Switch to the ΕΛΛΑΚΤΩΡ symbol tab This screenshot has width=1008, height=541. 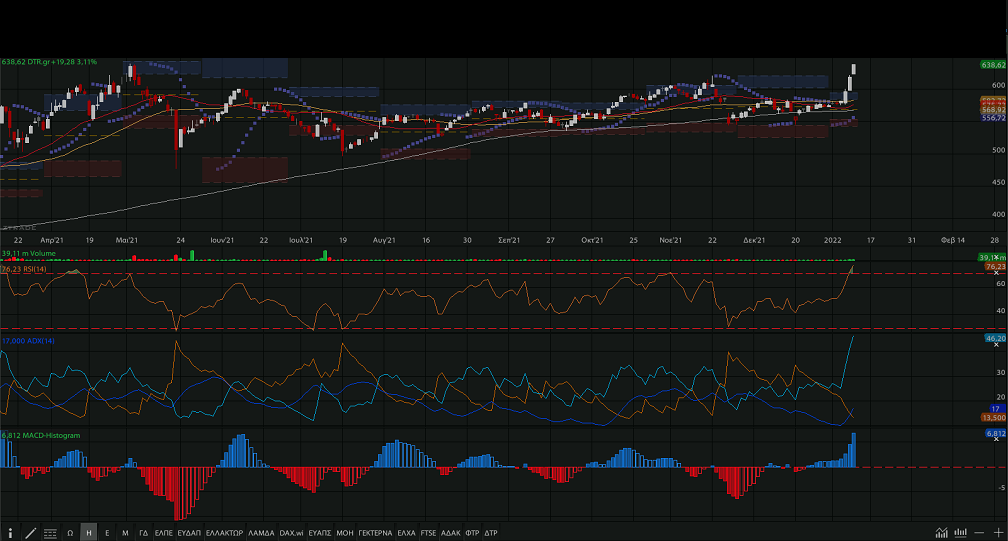[x=223, y=533]
